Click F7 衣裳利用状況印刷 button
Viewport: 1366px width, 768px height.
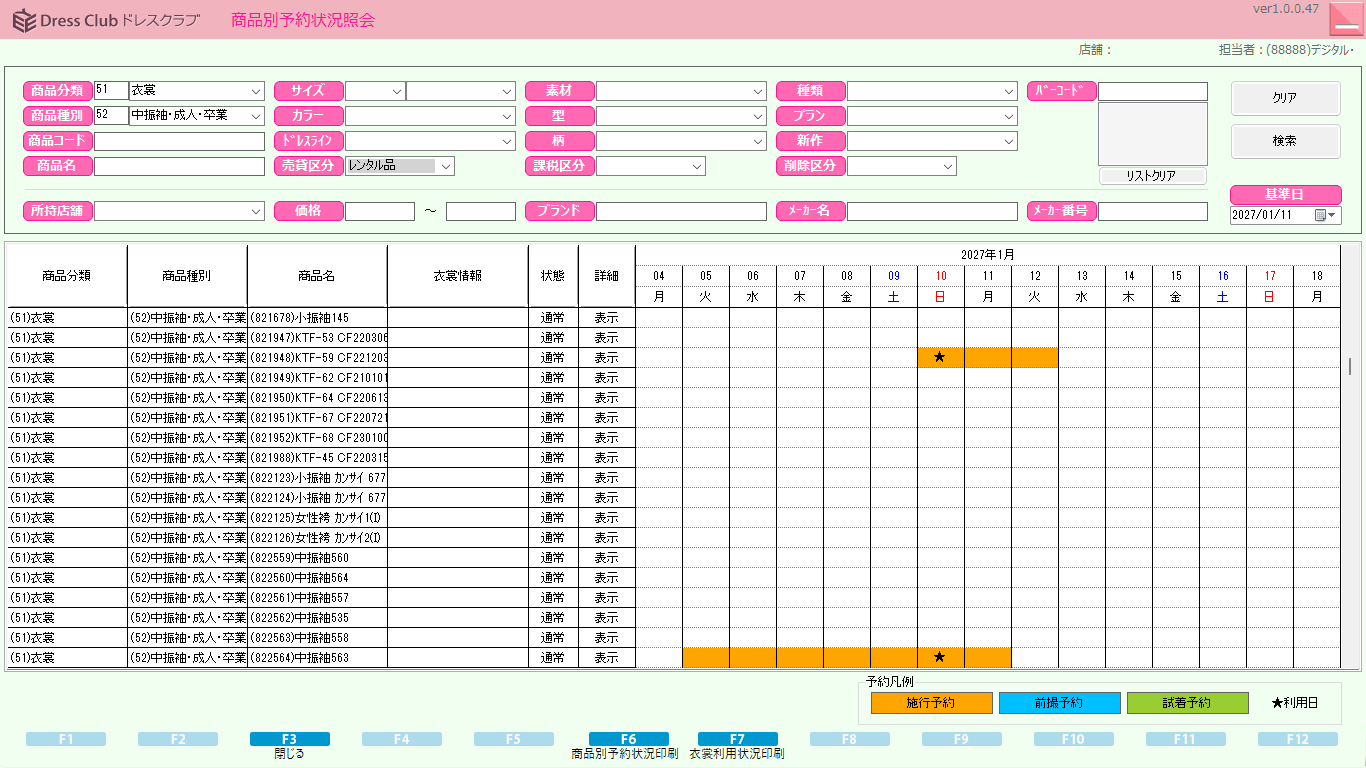coord(737,739)
